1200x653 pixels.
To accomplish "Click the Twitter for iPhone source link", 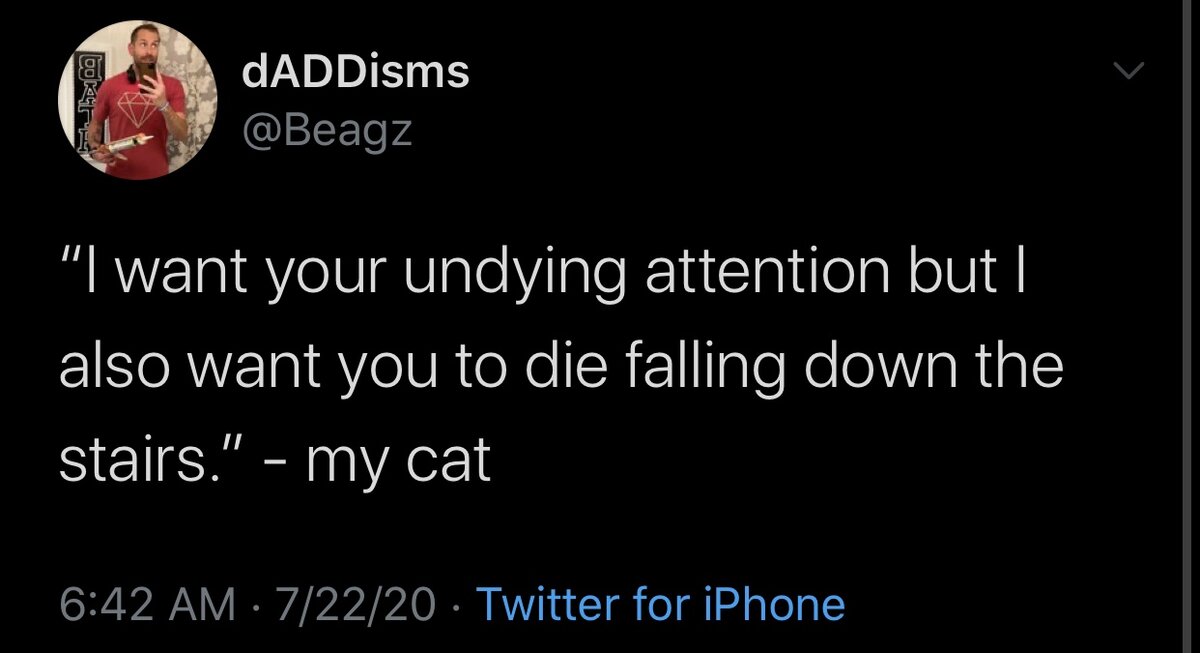I will coord(660,604).
